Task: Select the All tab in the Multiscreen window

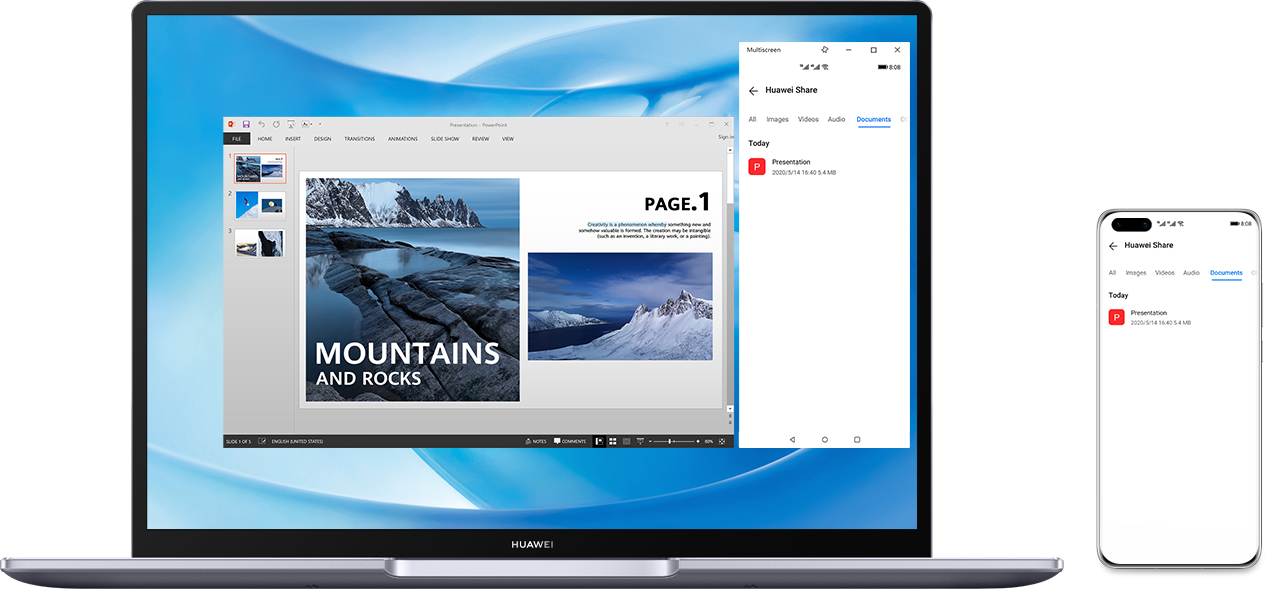Action: pos(752,120)
